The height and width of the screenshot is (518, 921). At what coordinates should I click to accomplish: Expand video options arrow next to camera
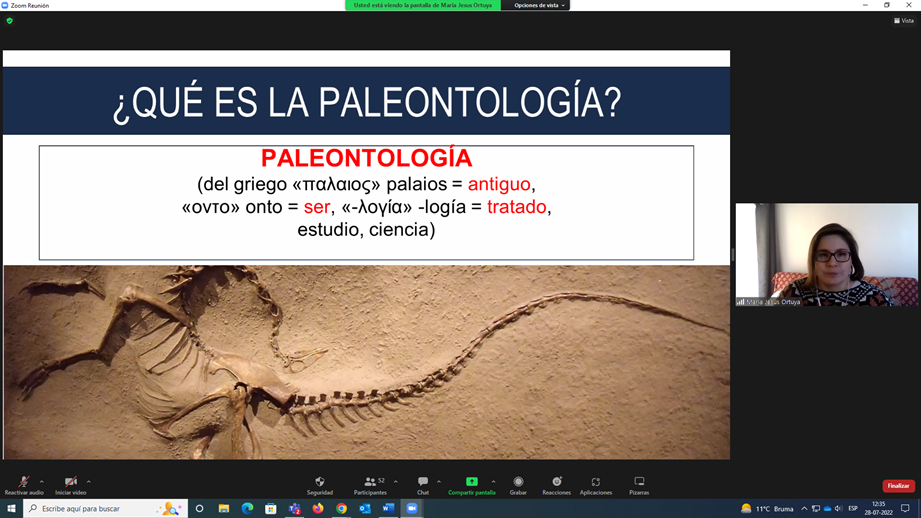pos(89,481)
